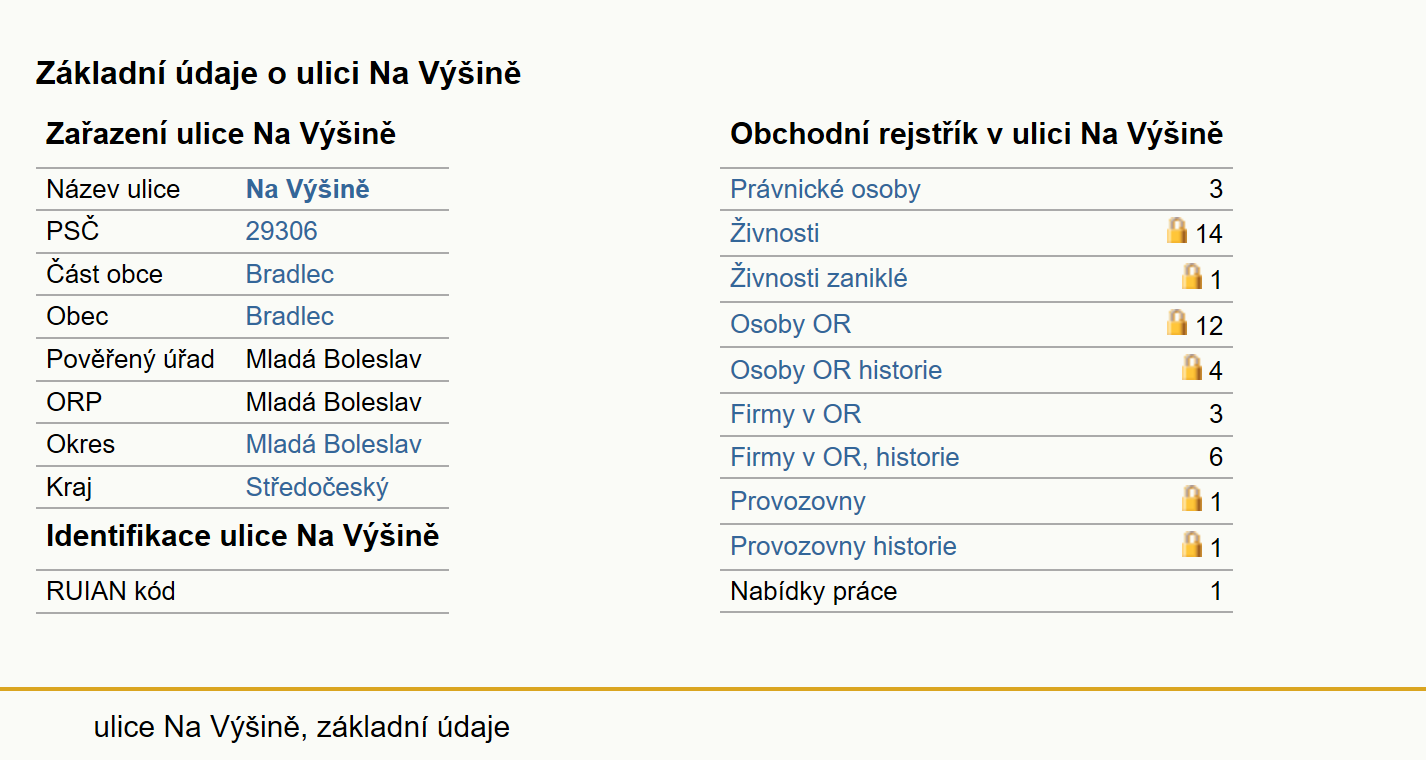Open the Živnosti zaniklé link

point(819,278)
